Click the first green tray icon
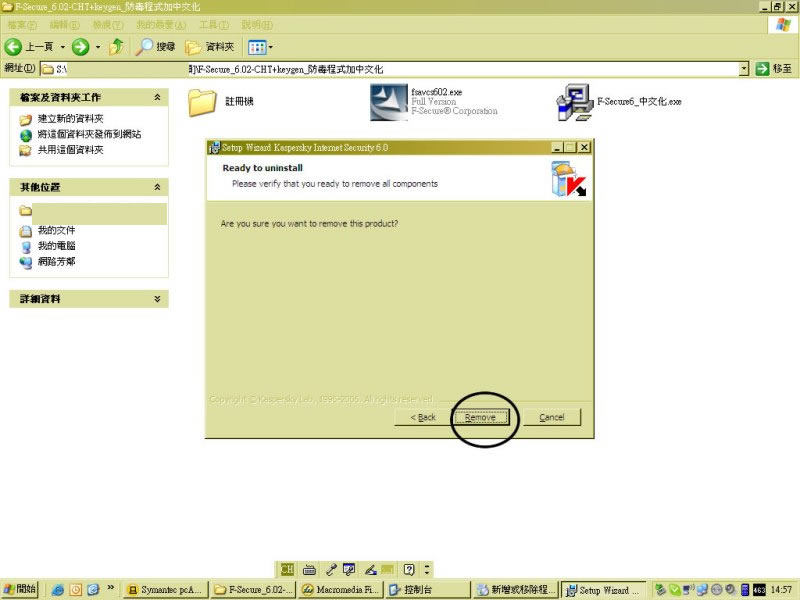Viewport: 800px width, 600px height. pyautogui.click(x=660, y=590)
